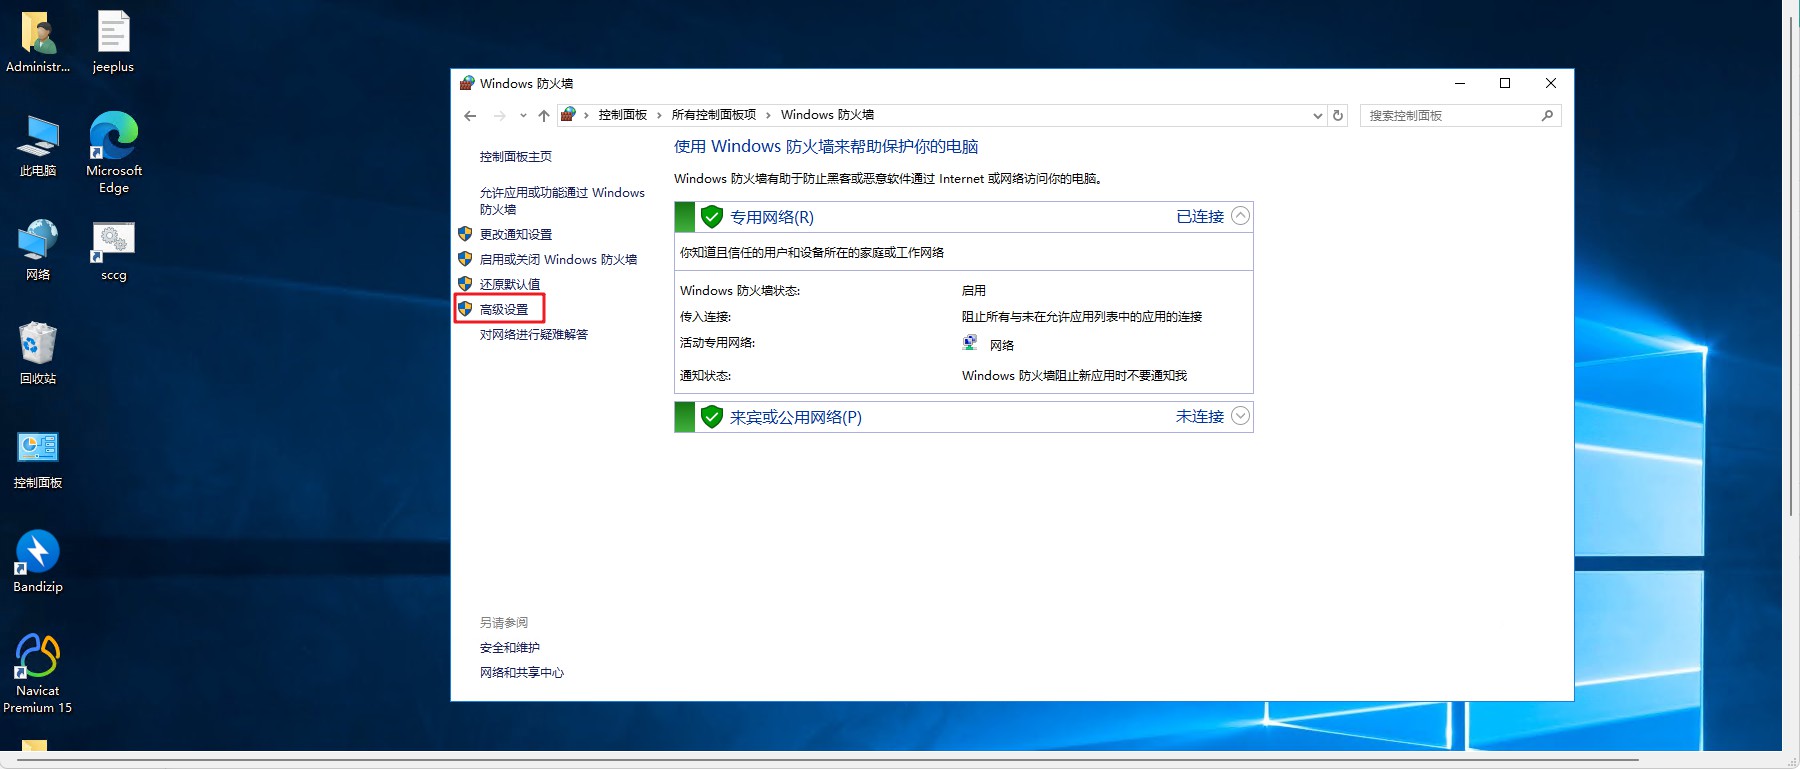Select the sccg shortcut icon

114,250
